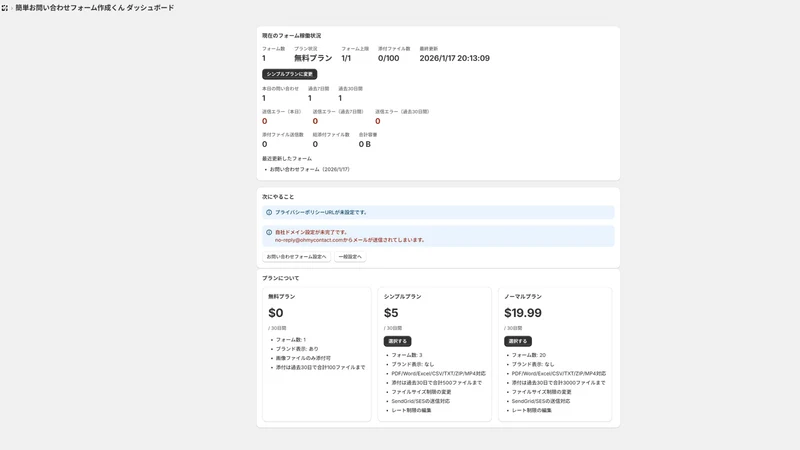This screenshot has width=800, height=450.
Task: Click the ノーマルプラン card title
Action: pyautogui.click(x=523, y=296)
